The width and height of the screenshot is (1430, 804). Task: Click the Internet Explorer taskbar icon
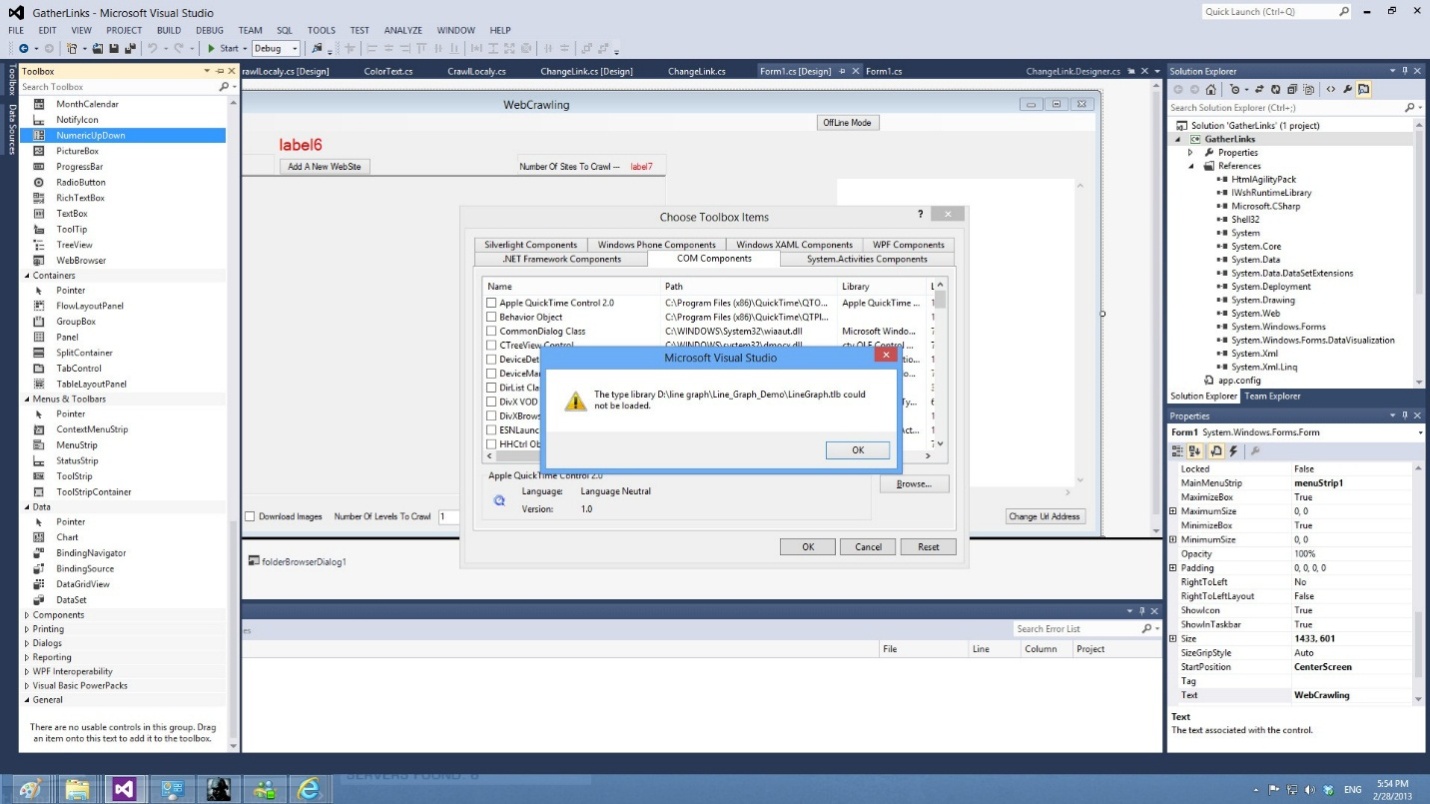[x=309, y=789]
